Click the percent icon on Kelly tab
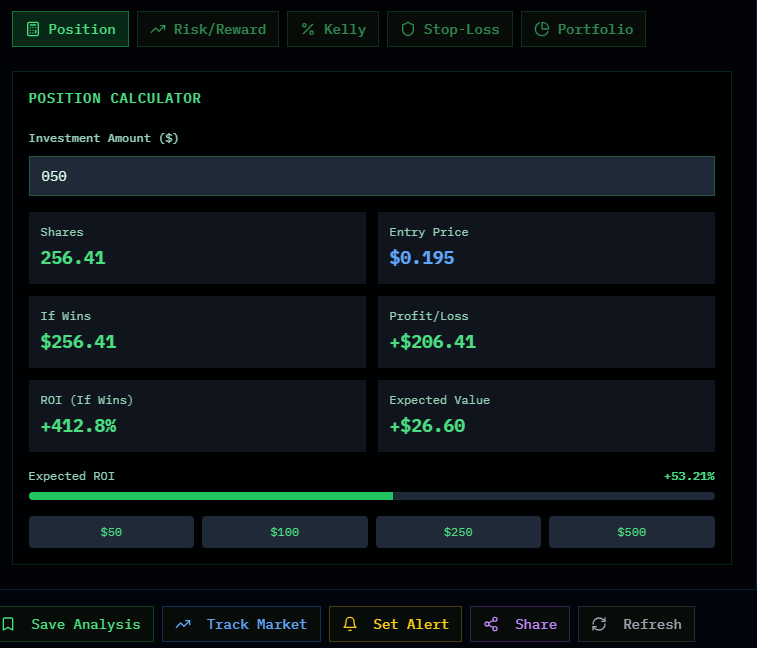The width and height of the screenshot is (757, 648). 308,29
